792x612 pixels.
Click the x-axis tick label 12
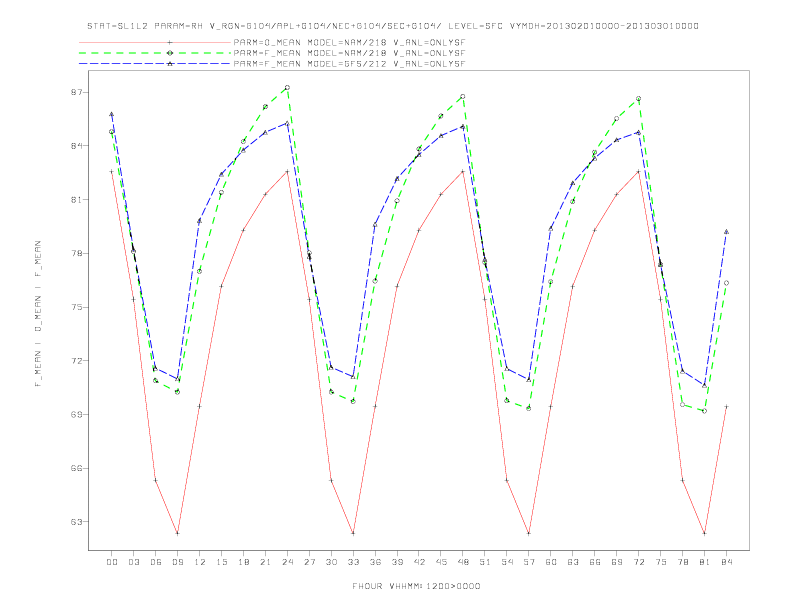point(200,562)
